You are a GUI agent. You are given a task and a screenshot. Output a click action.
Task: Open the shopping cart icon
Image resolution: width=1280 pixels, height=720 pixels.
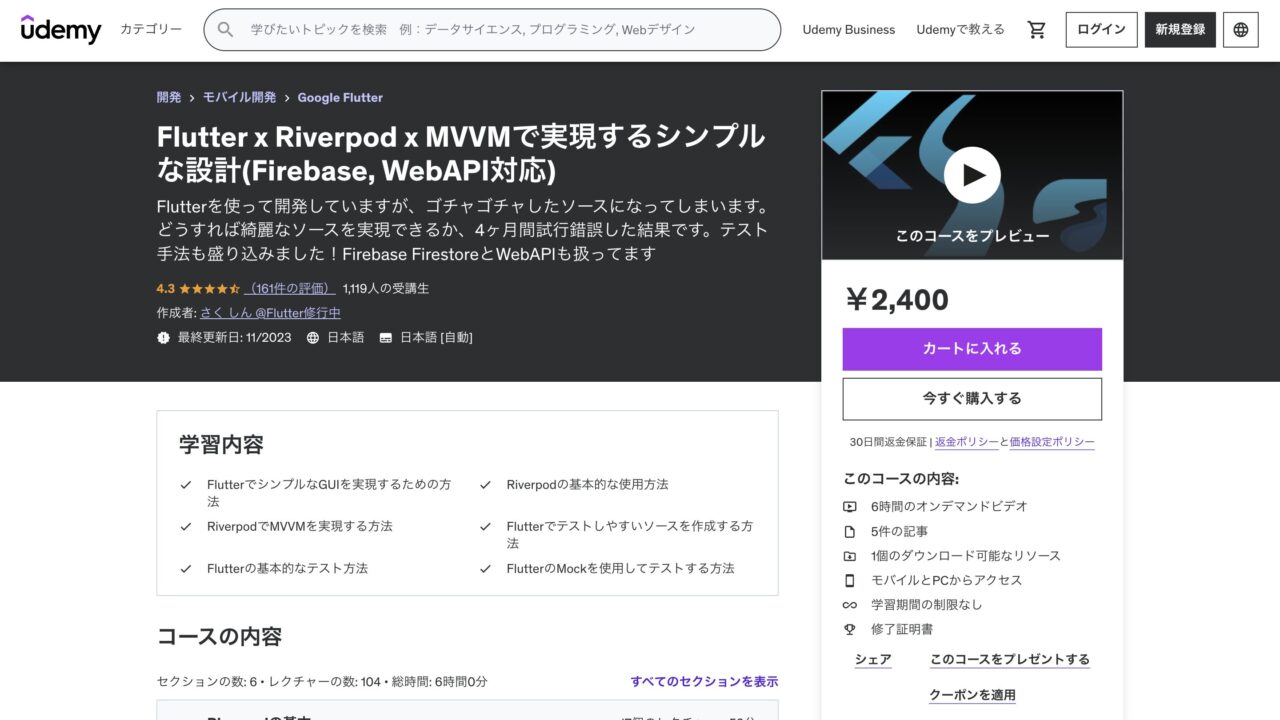1037,30
